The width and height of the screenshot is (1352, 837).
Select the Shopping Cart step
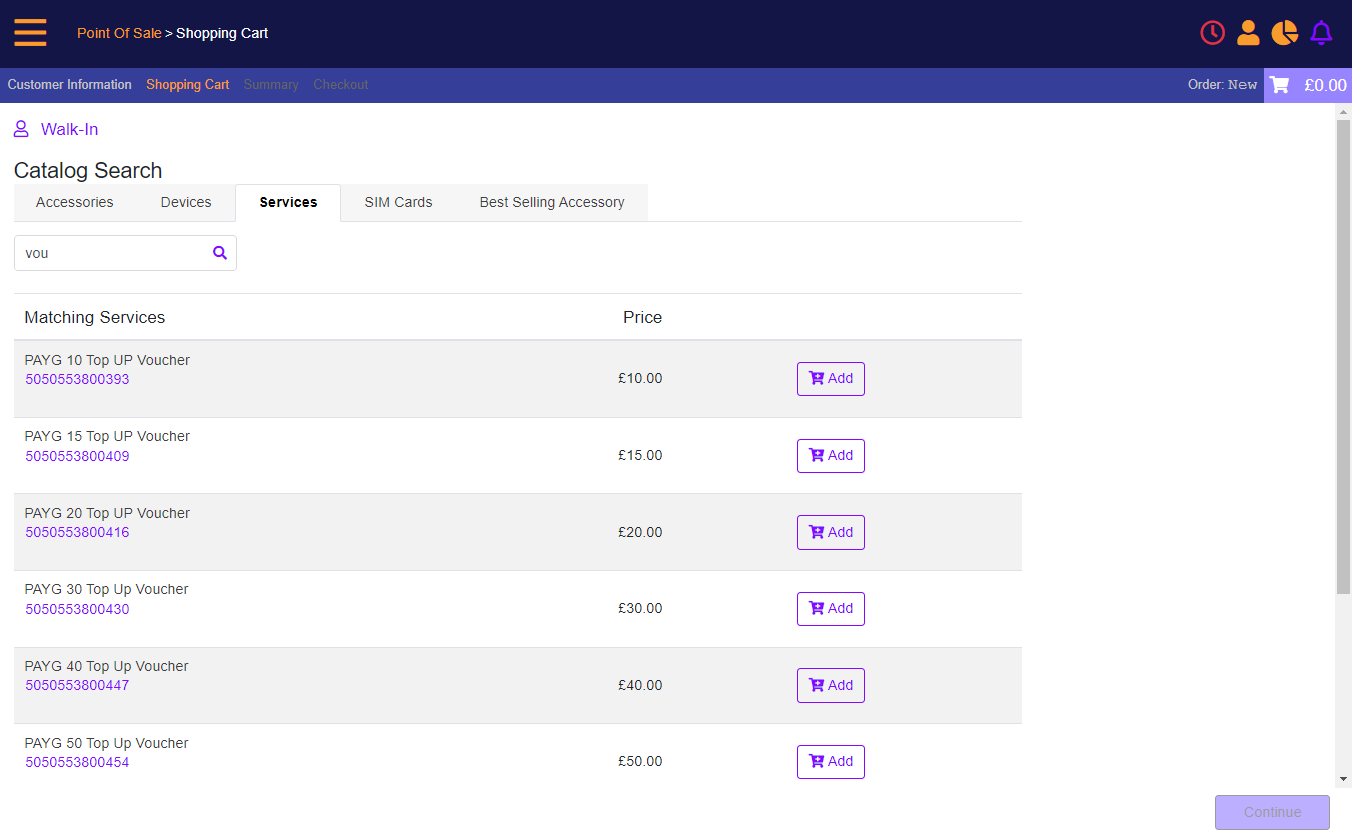(188, 85)
